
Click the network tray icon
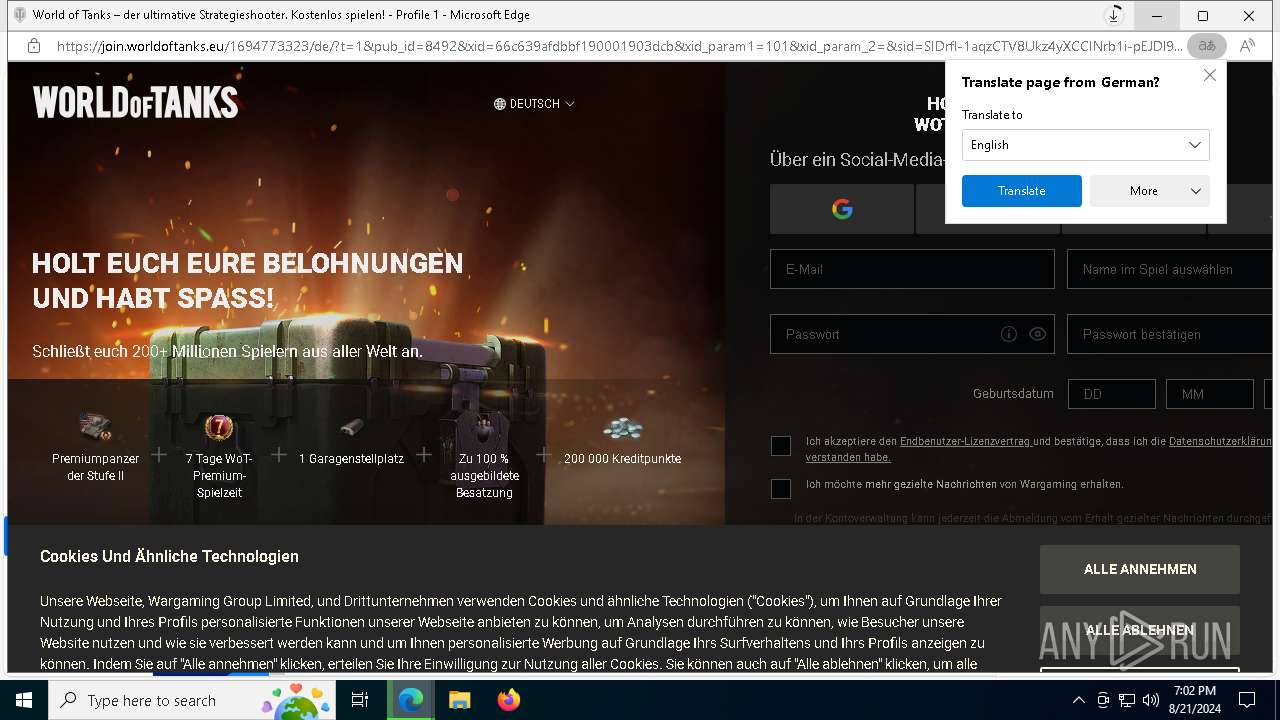tap(1127, 700)
